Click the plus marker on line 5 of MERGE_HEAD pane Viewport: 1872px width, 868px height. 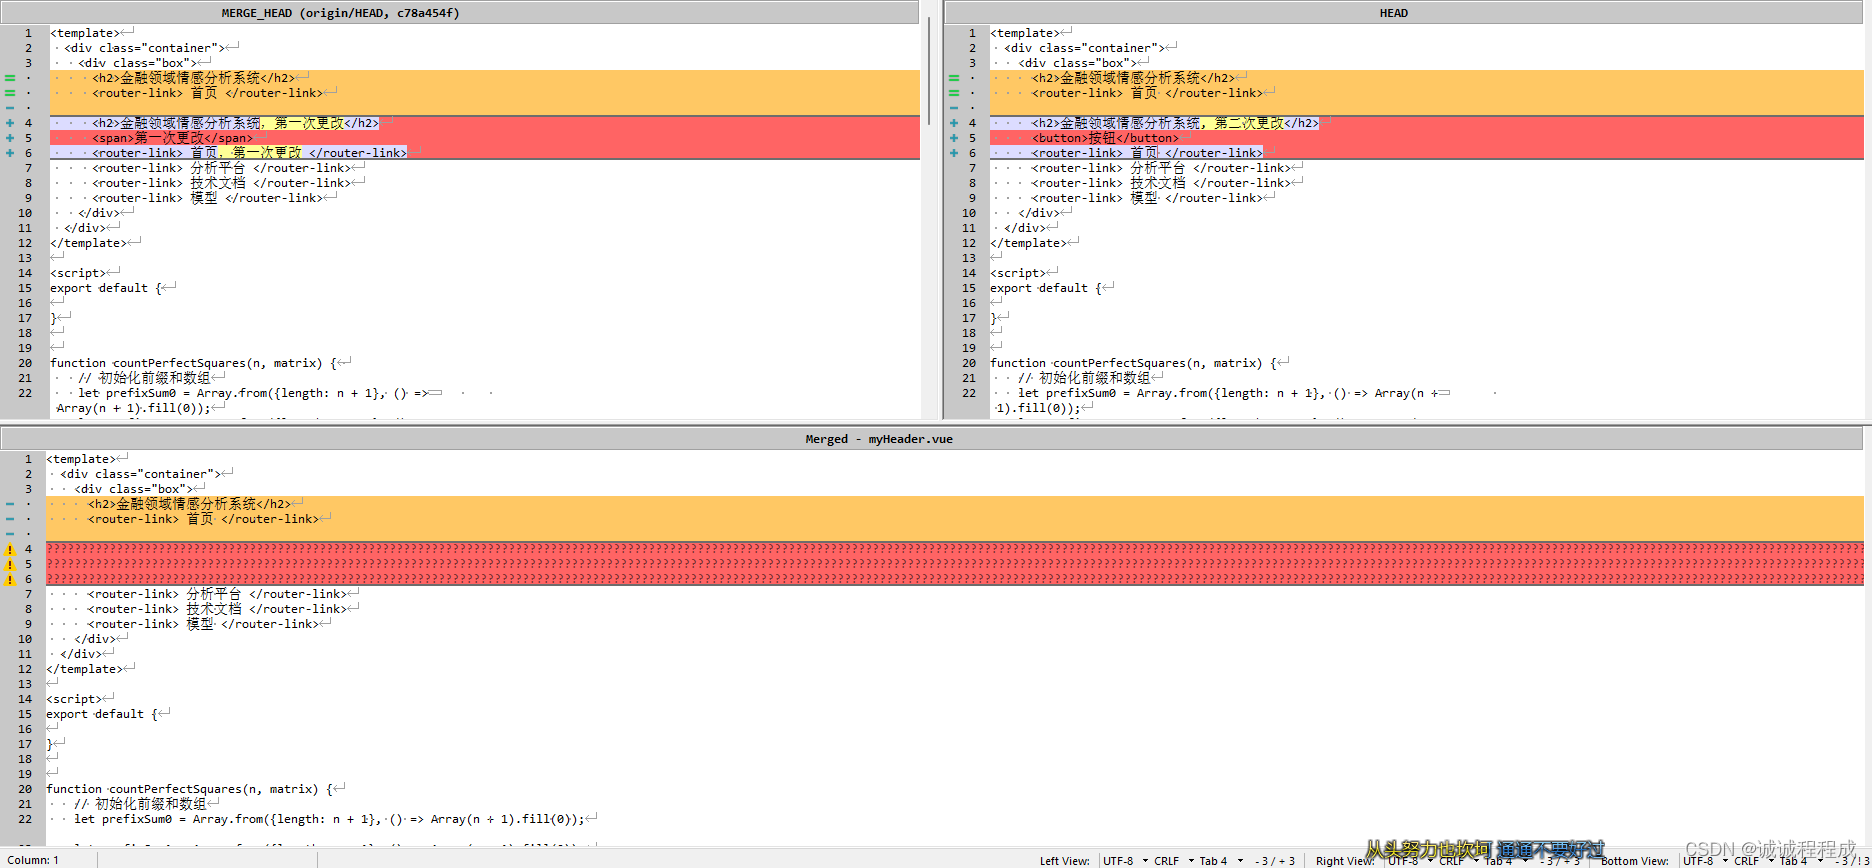[10, 138]
